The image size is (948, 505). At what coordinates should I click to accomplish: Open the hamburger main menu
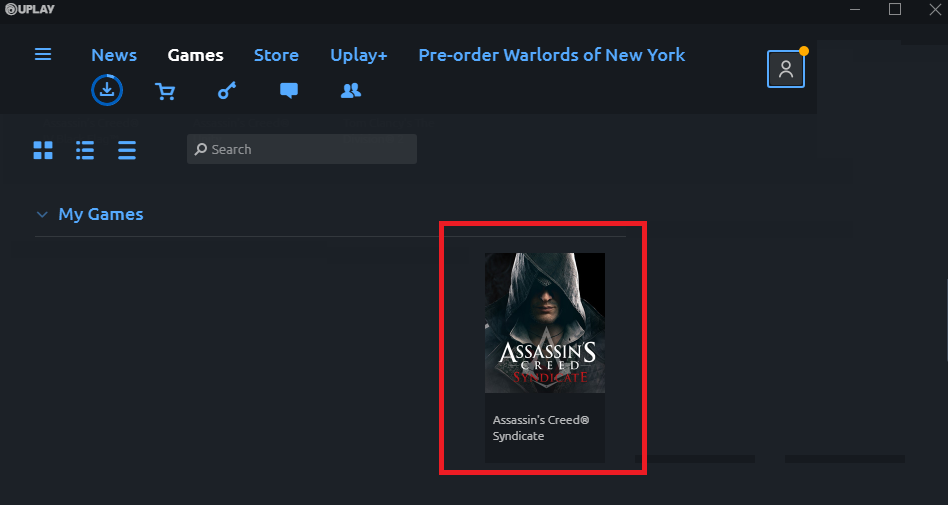tap(43, 54)
